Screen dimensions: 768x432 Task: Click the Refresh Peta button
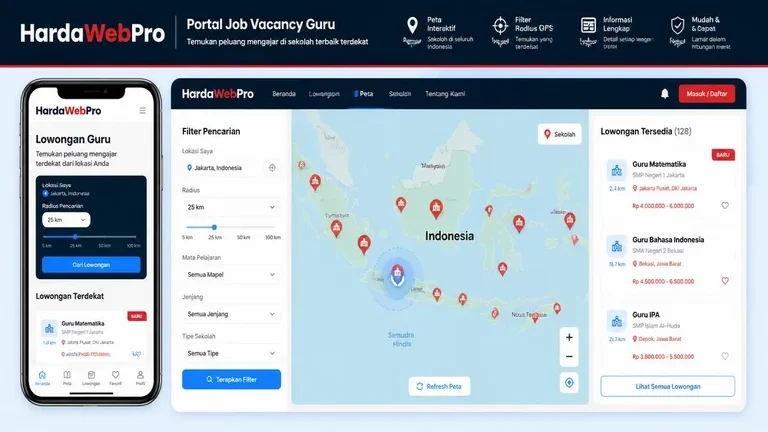point(439,386)
